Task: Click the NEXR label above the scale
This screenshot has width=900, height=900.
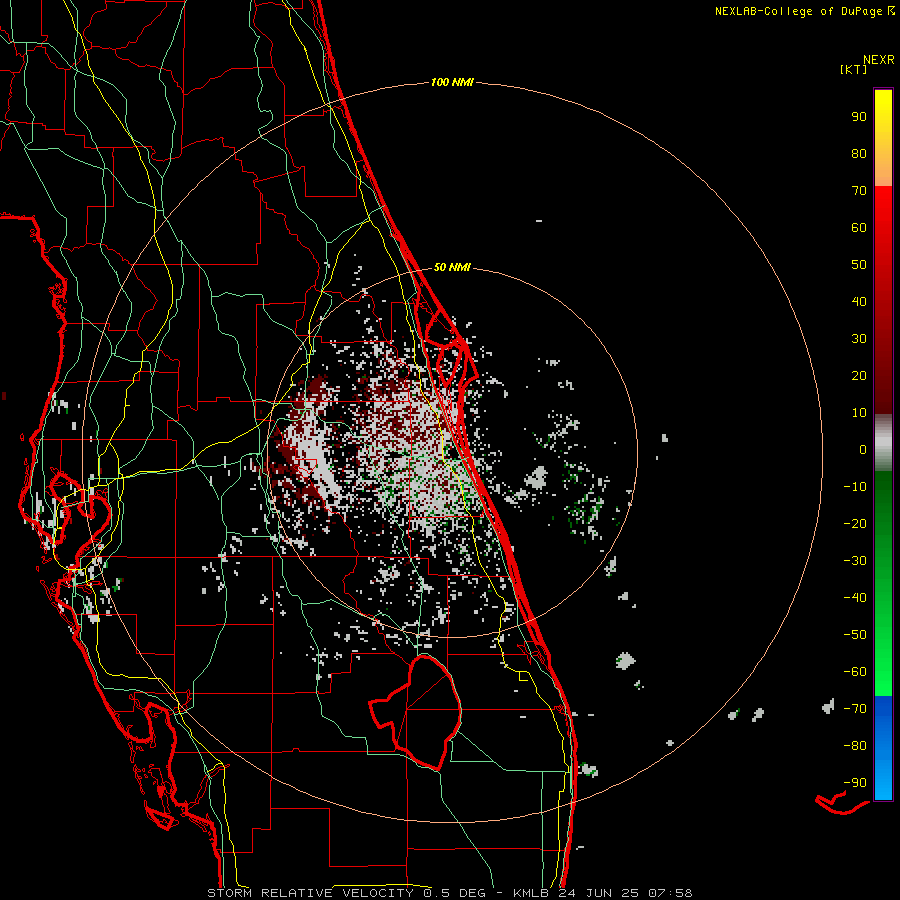Action: 879,60
